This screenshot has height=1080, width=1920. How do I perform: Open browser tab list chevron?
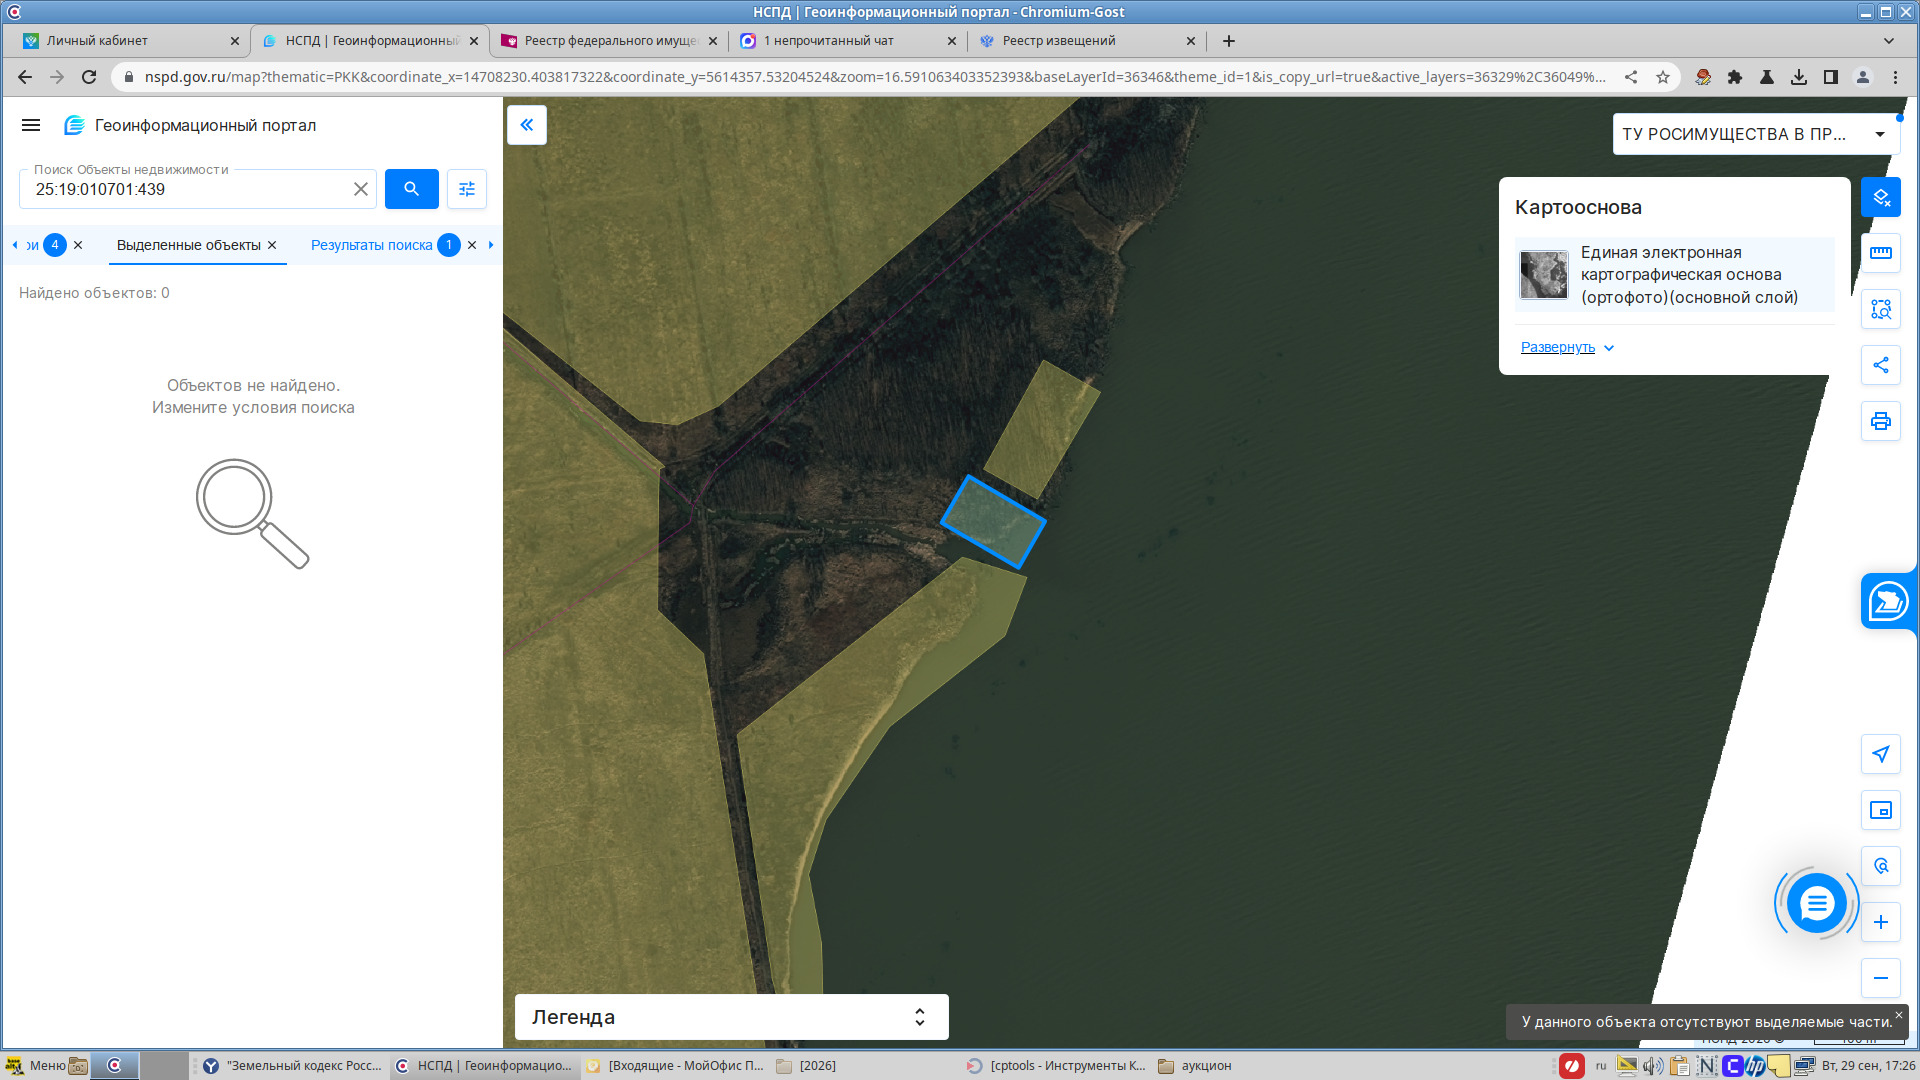click(1889, 41)
